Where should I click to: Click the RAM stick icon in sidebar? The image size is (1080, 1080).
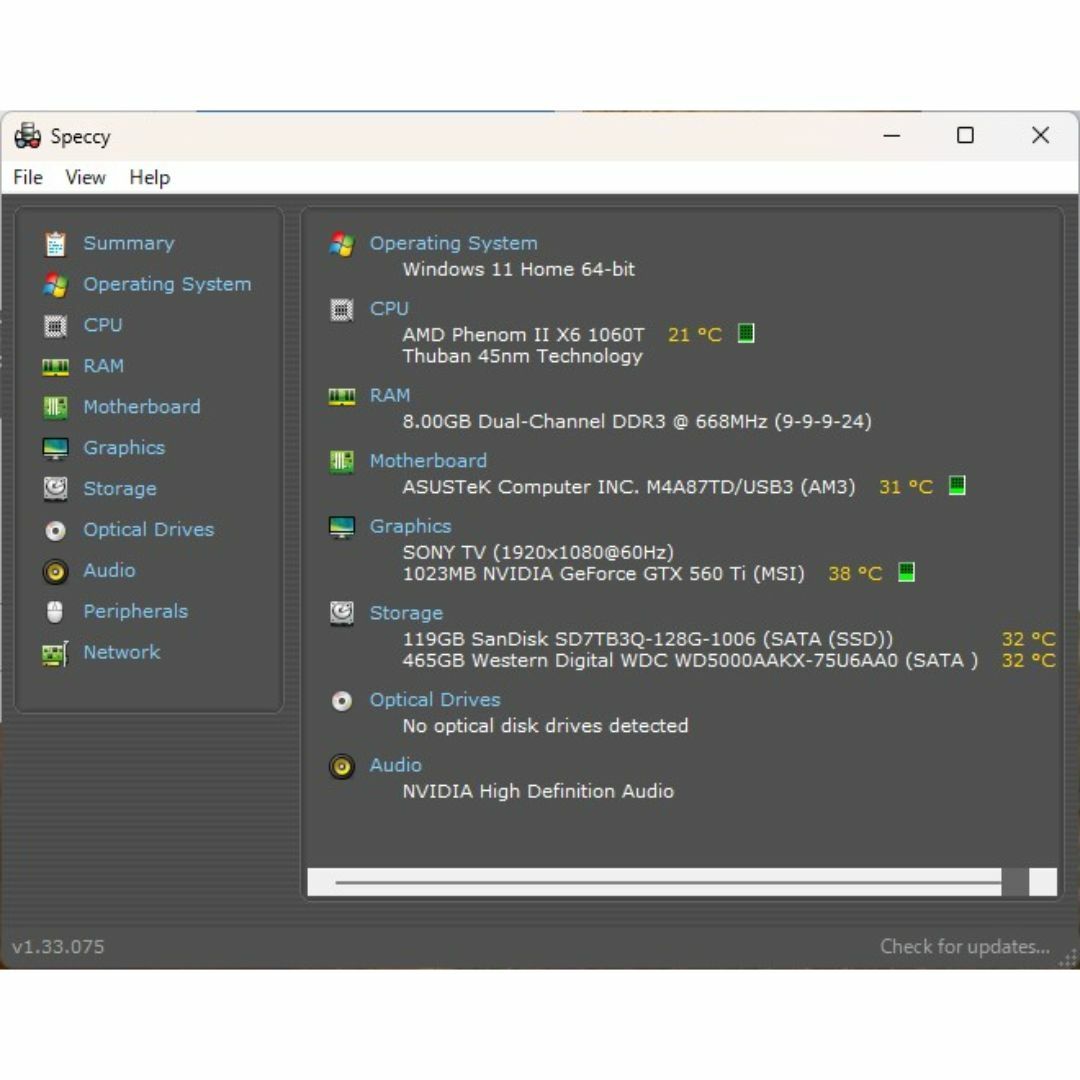(55, 366)
